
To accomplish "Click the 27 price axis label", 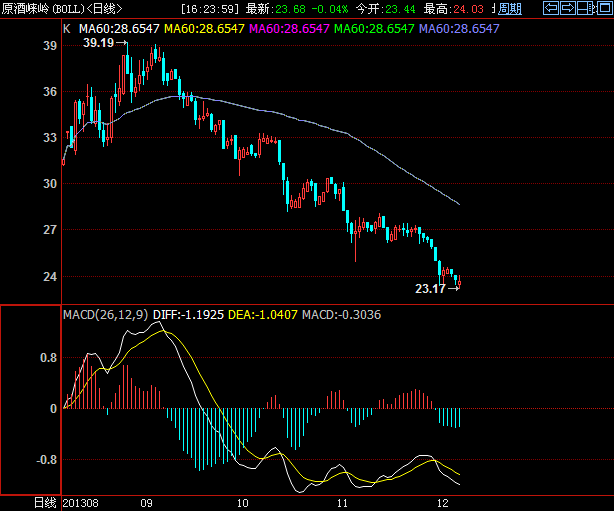I will pos(50,230).
